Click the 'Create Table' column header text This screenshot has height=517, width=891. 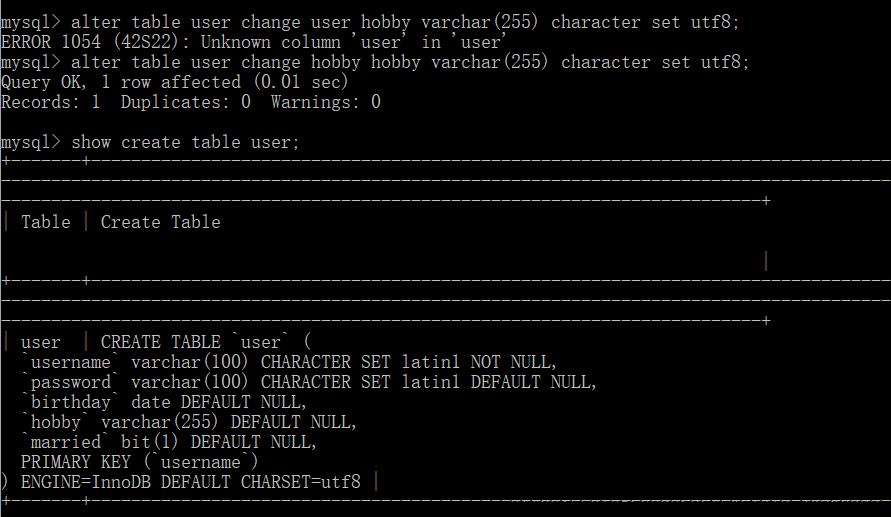(160, 222)
